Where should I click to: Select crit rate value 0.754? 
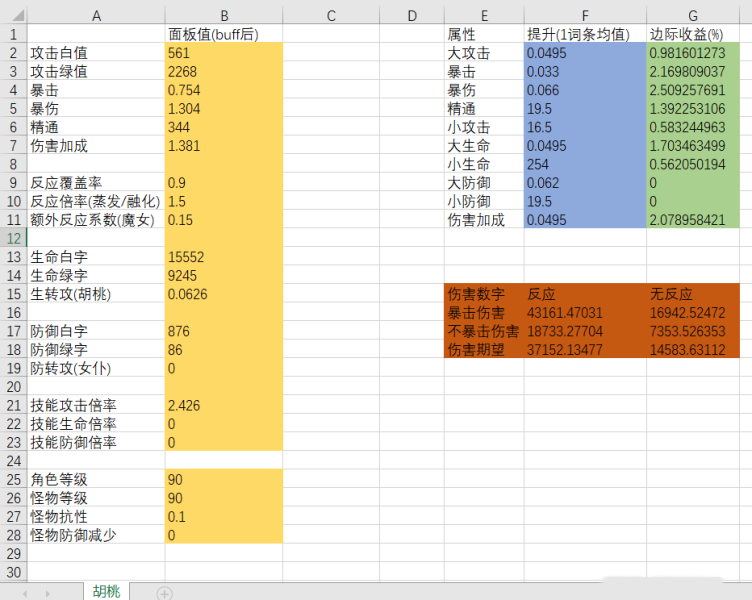[x=224, y=90]
